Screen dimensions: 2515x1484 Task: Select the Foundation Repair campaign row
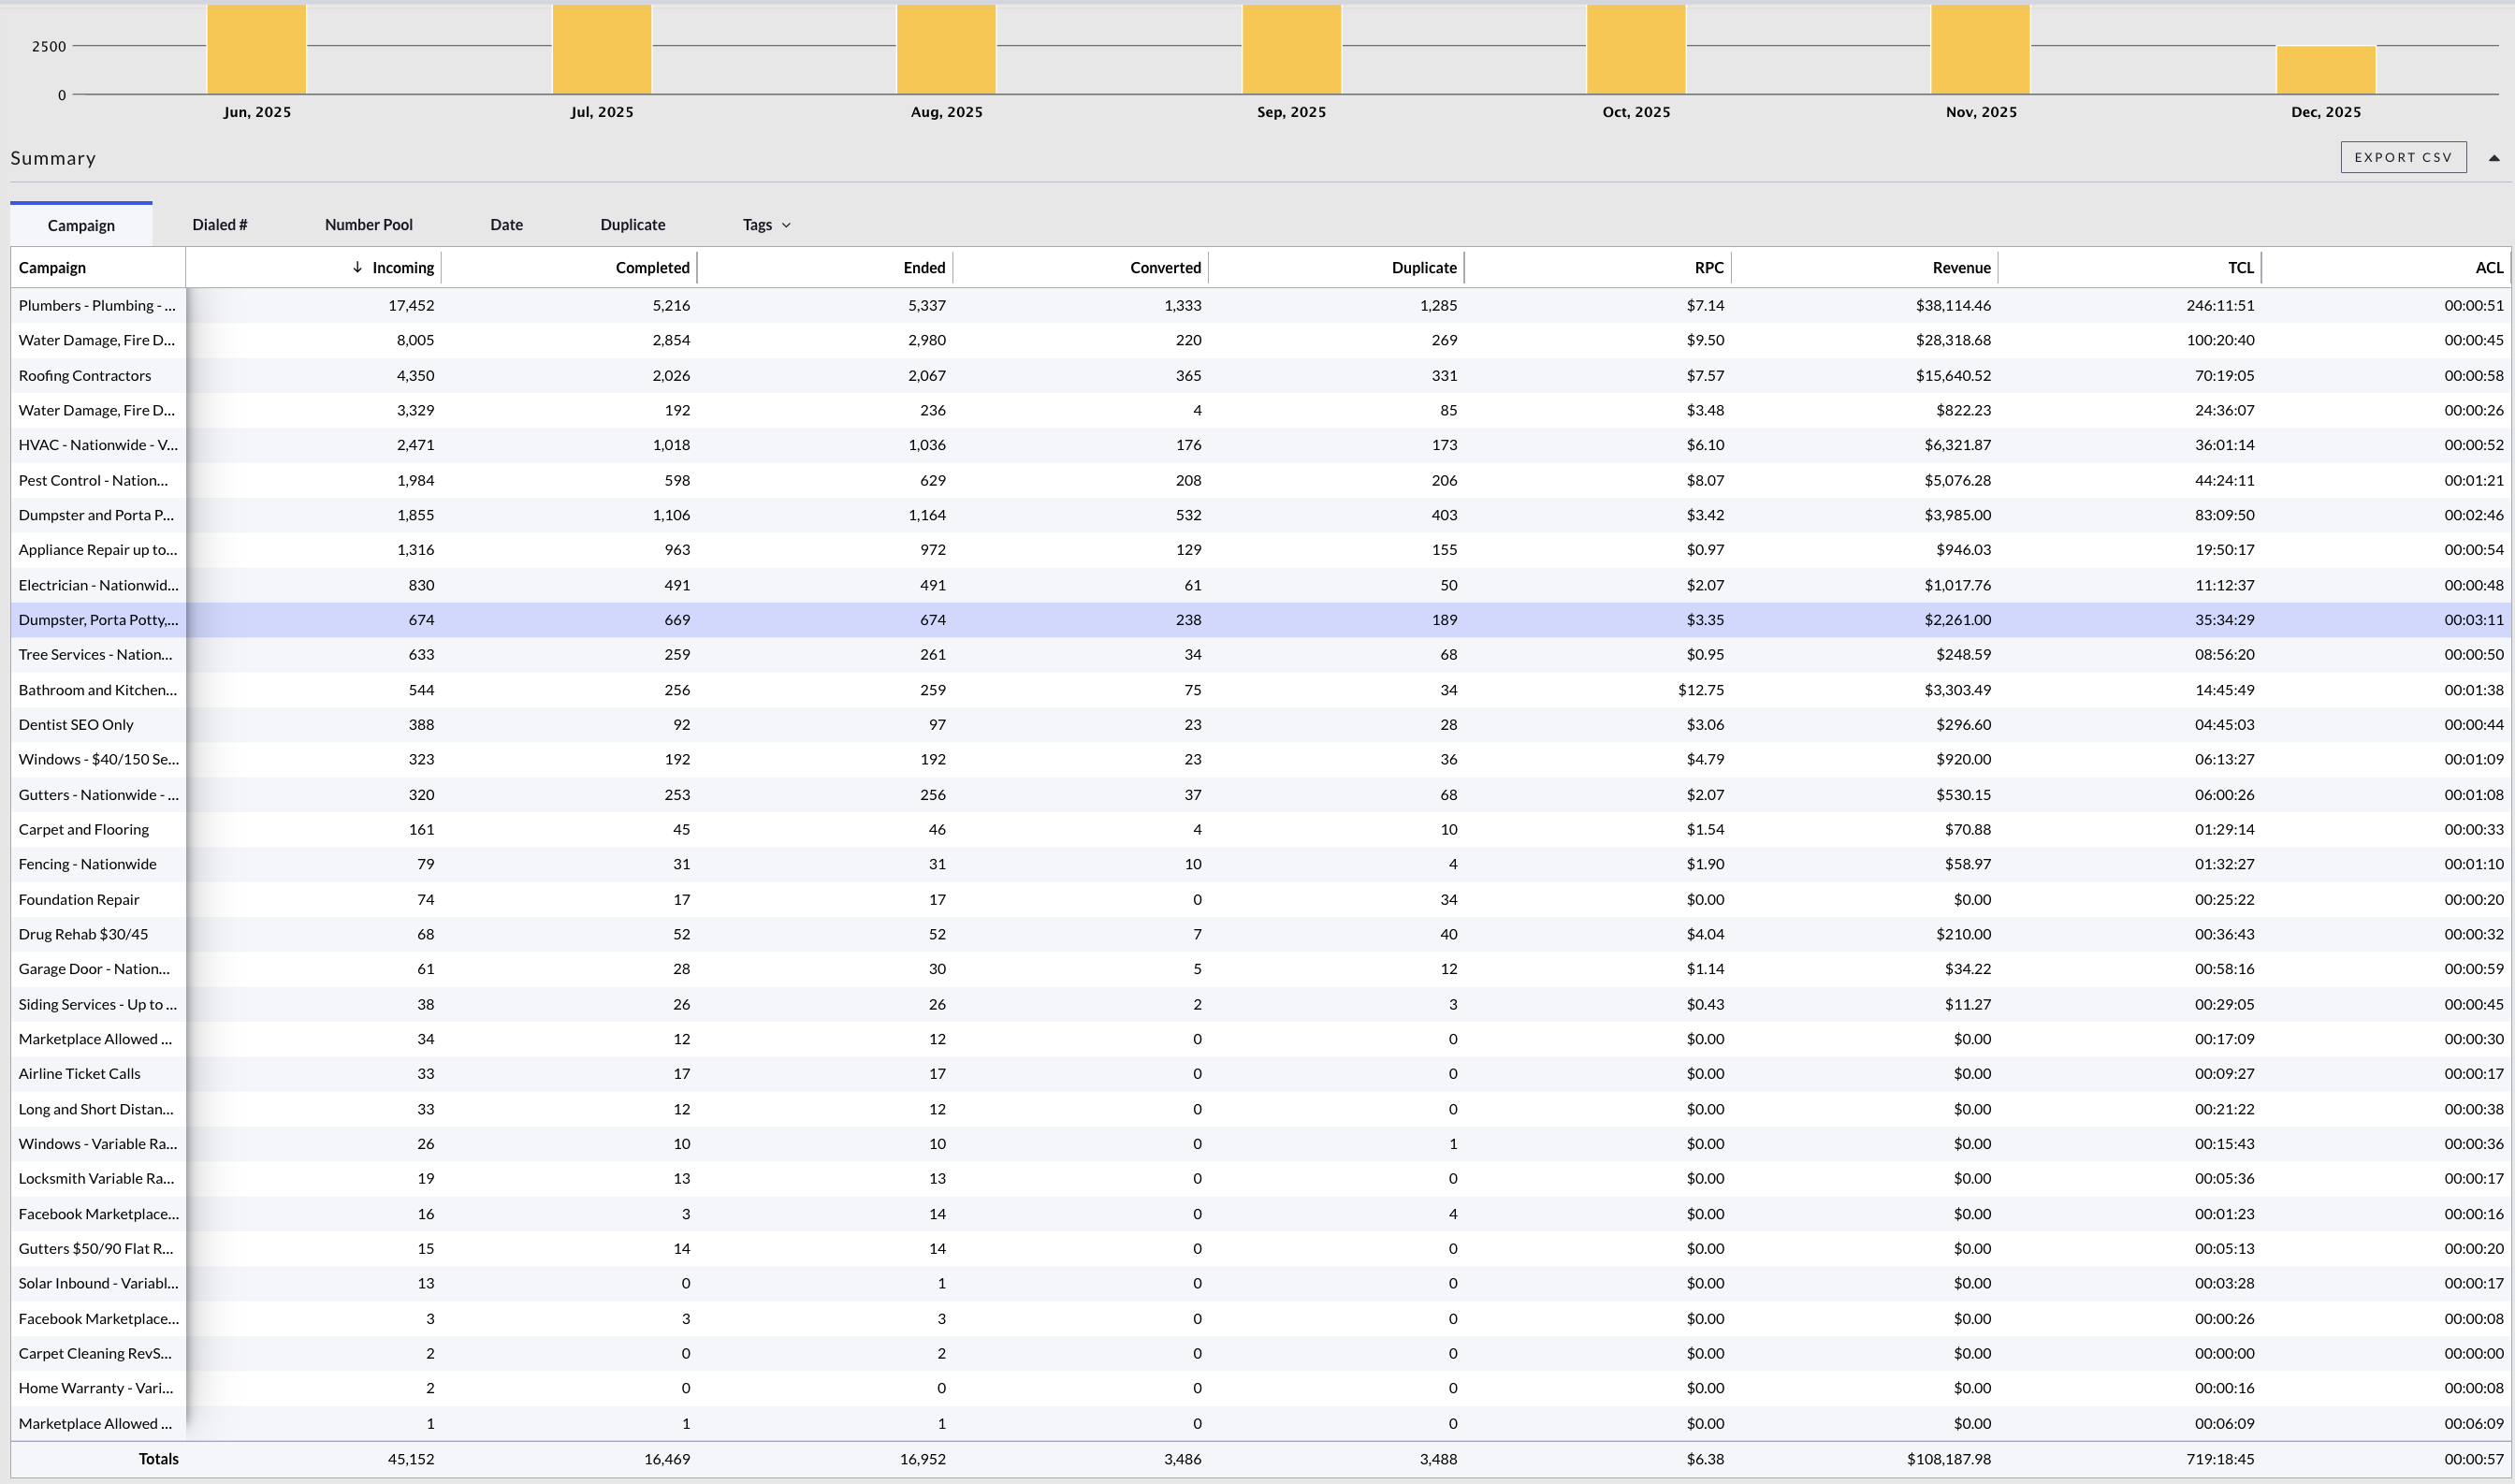(x=79, y=900)
